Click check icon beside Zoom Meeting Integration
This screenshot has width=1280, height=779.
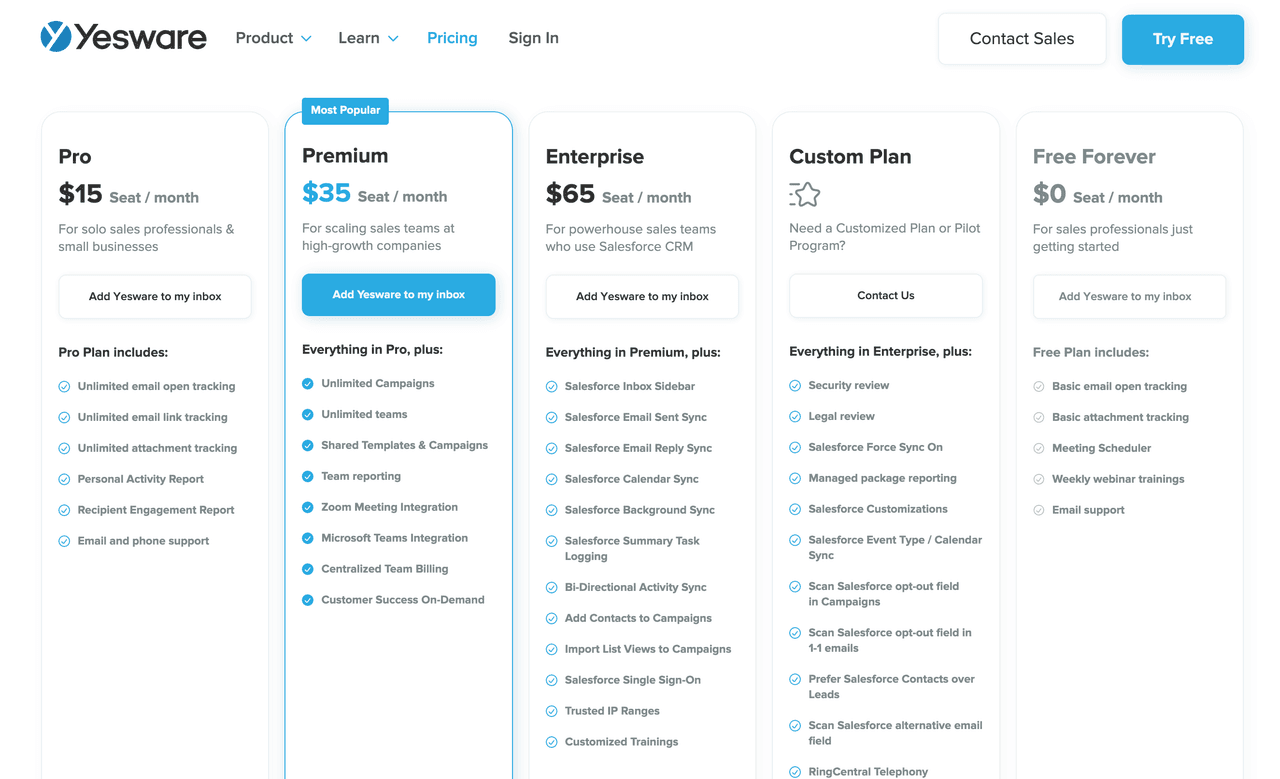click(x=308, y=508)
